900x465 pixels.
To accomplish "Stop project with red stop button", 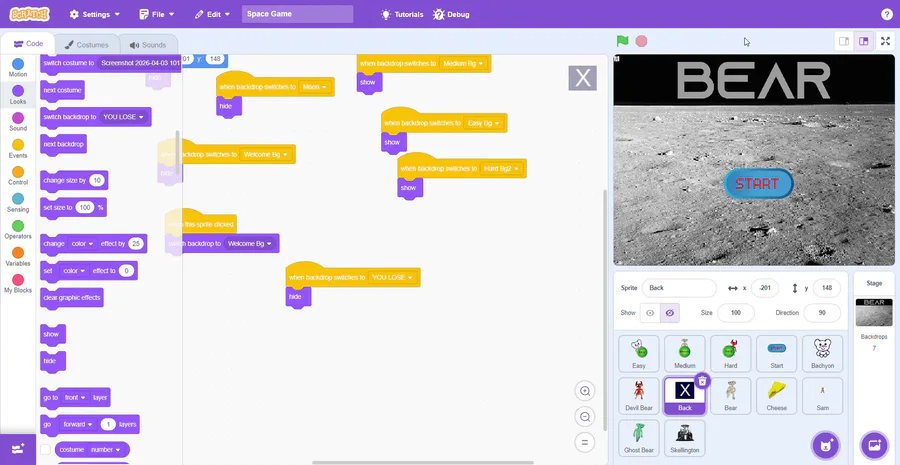I will (641, 41).
